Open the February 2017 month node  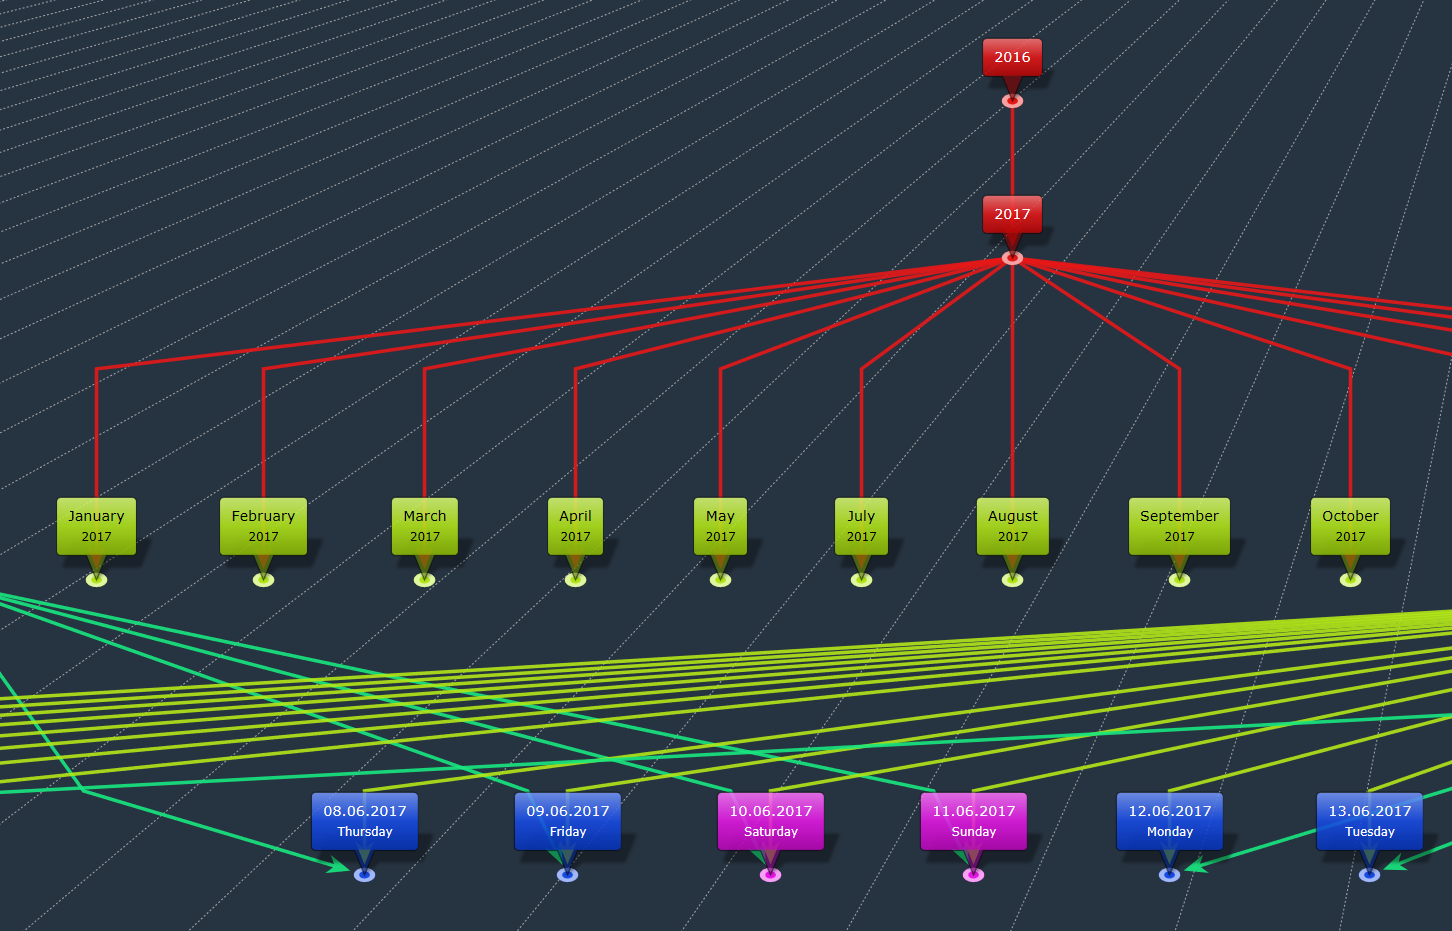(263, 526)
